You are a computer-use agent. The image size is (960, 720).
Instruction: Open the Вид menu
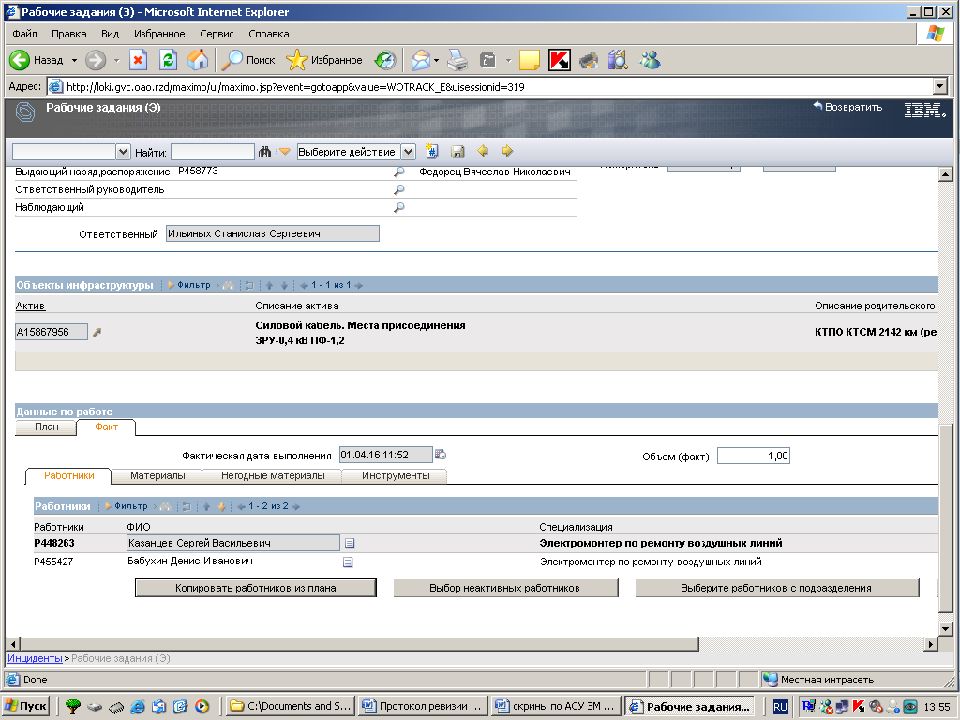click(x=110, y=34)
